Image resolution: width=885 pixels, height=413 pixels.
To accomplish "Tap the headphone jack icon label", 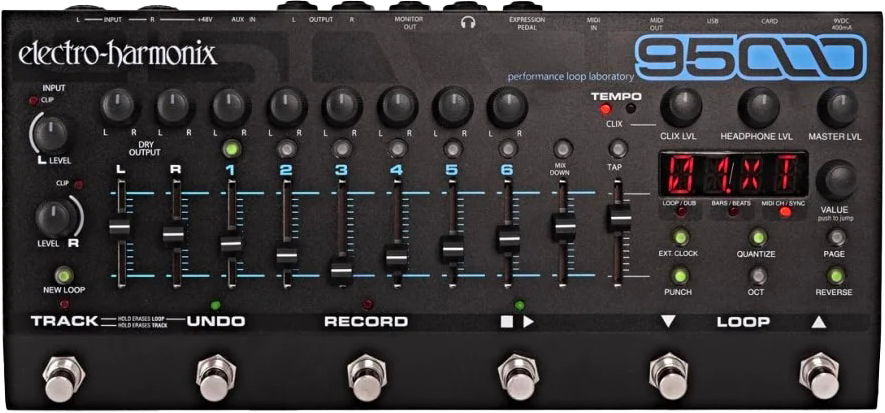I will pos(468,23).
